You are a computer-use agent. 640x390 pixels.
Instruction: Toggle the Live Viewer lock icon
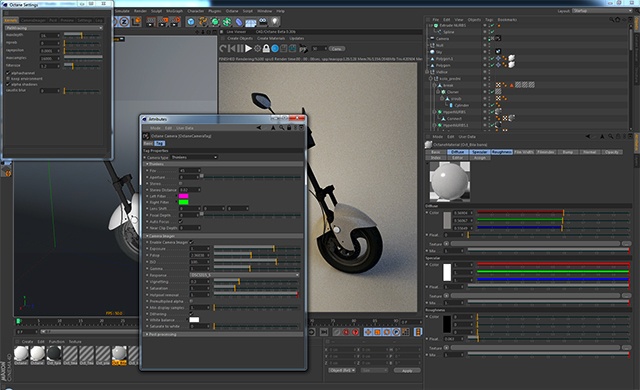266,49
